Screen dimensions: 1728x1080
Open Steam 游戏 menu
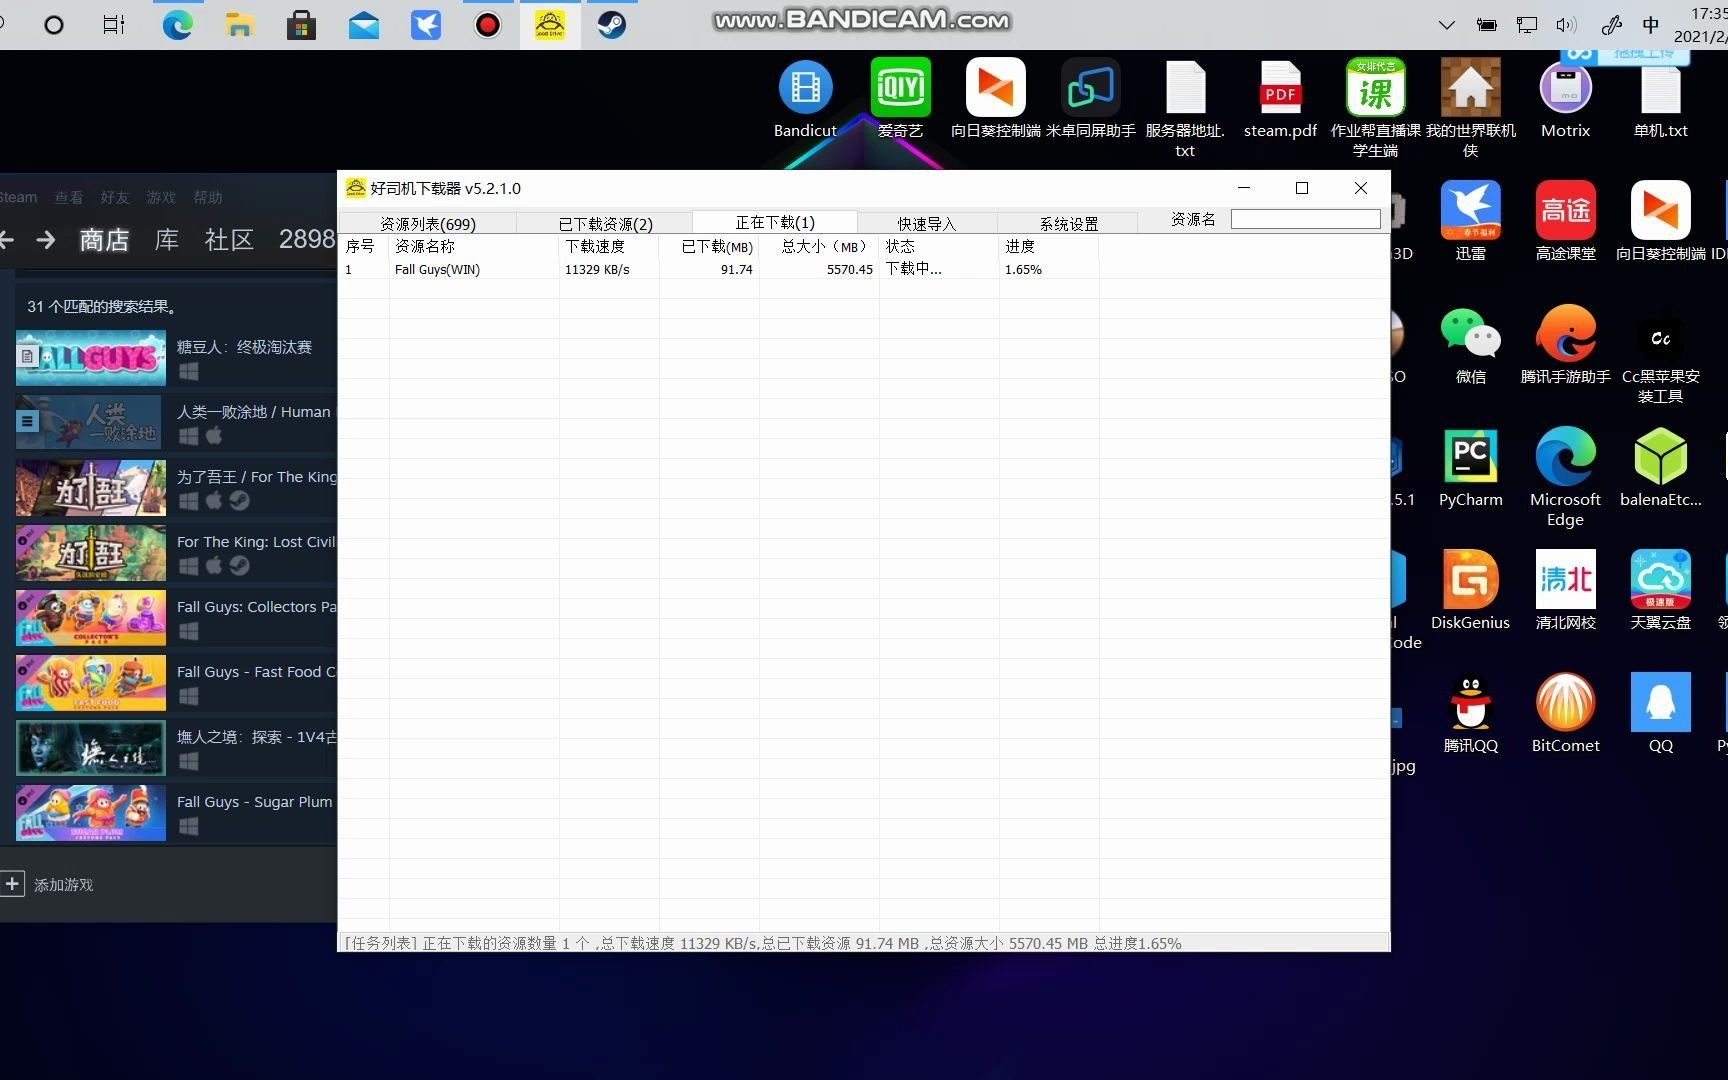pyautogui.click(x=160, y=197)
